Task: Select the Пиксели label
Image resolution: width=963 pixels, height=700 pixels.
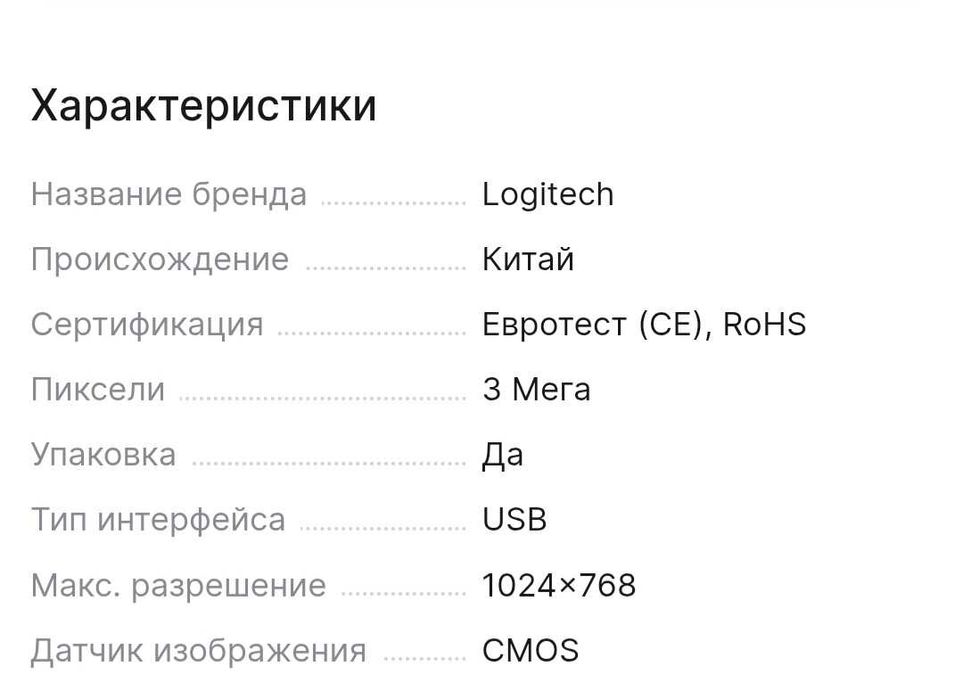Action: (x=98, y=389)
